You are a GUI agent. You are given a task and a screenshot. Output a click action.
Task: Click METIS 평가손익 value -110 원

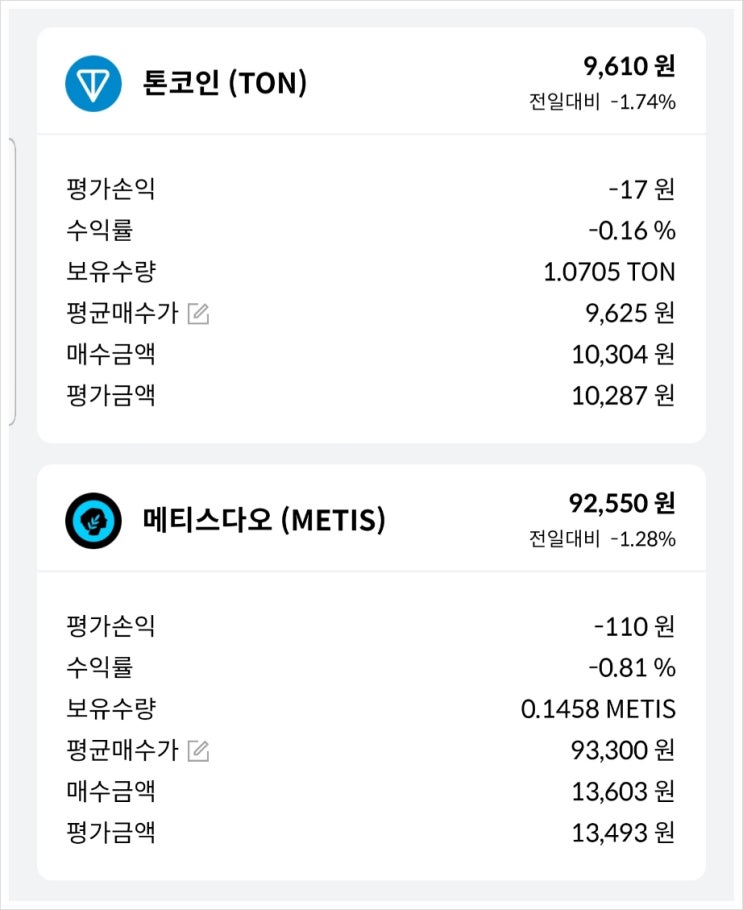pos(635,627)
